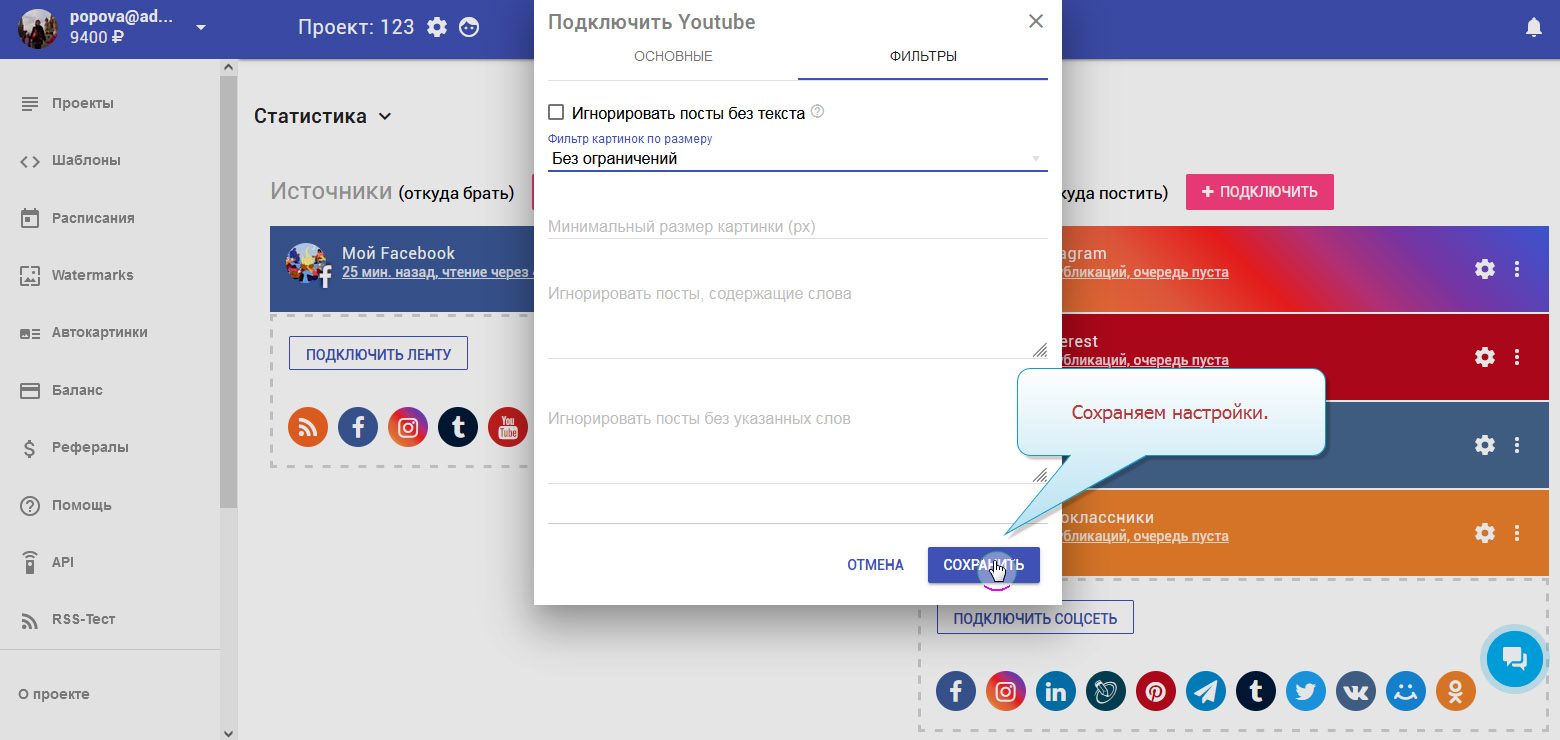Close the Подключить Youtube dialog
Image resolution: width=1560 pixels, height=740 pixels.
coord(1036,21)
